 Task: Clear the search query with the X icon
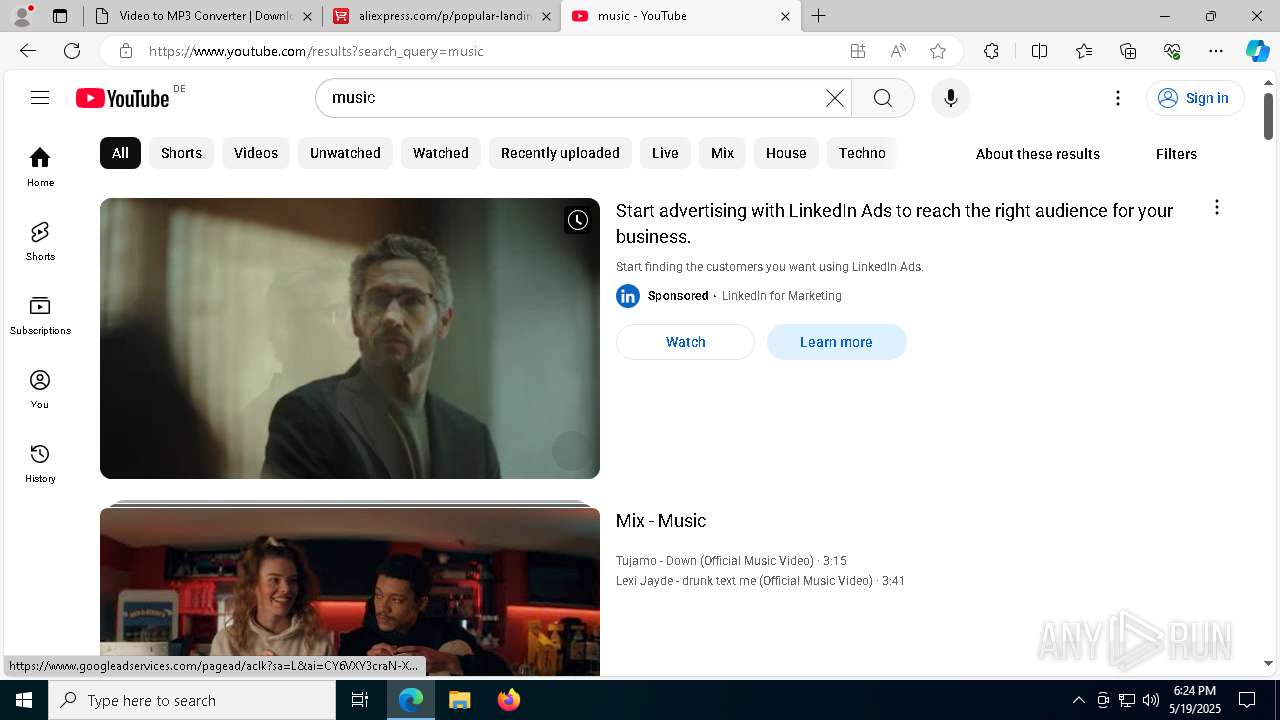[x=835, y=97]
